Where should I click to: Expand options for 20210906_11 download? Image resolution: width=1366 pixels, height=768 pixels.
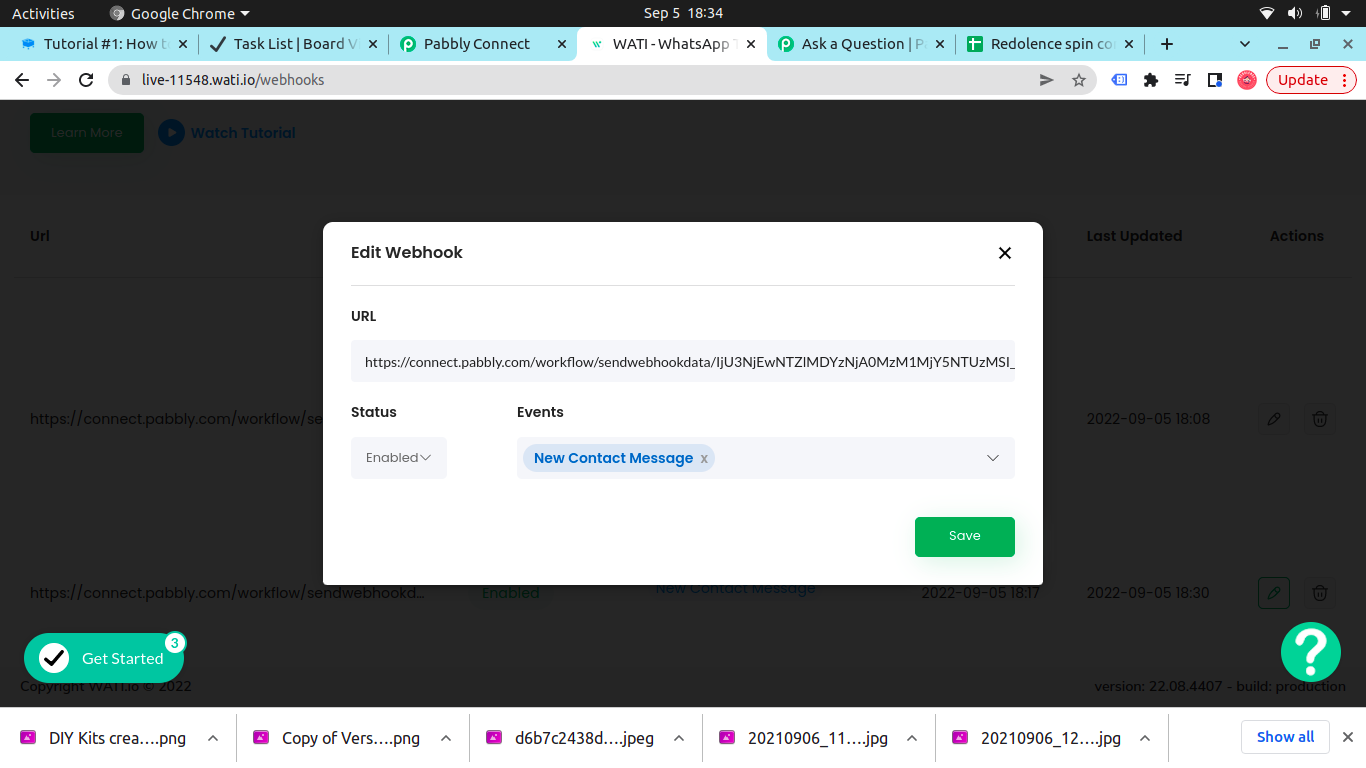point(912,738)
